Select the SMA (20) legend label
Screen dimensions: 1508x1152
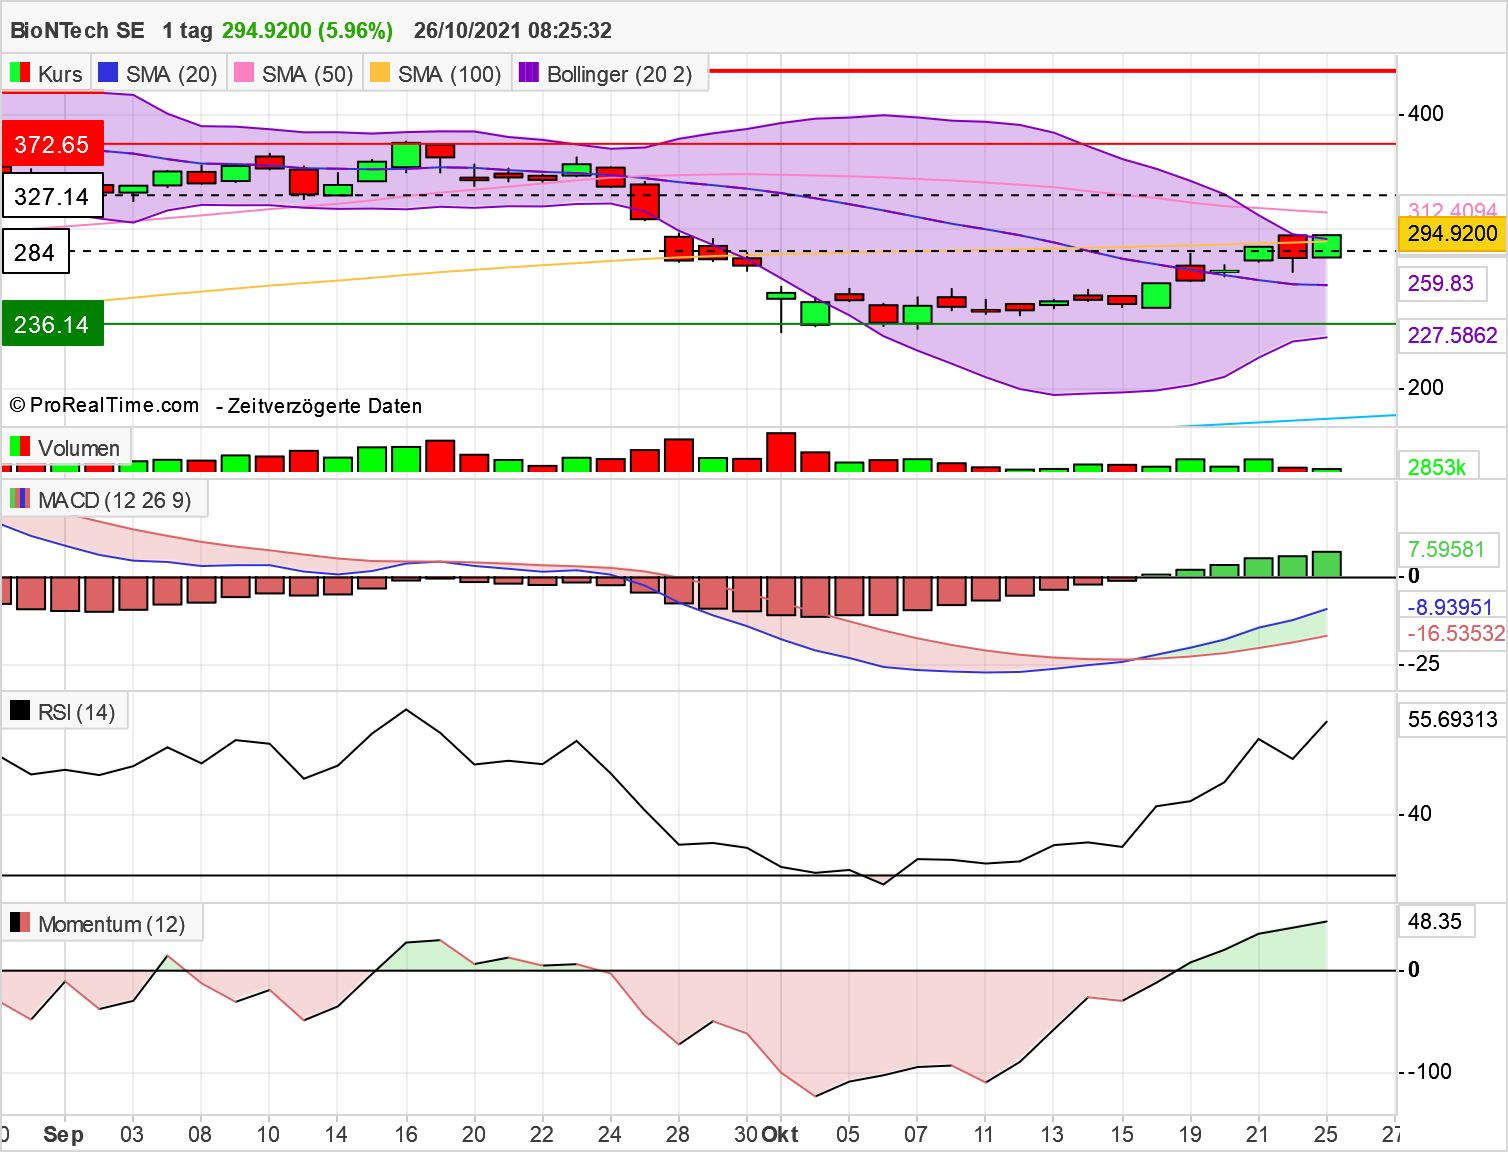172,74
